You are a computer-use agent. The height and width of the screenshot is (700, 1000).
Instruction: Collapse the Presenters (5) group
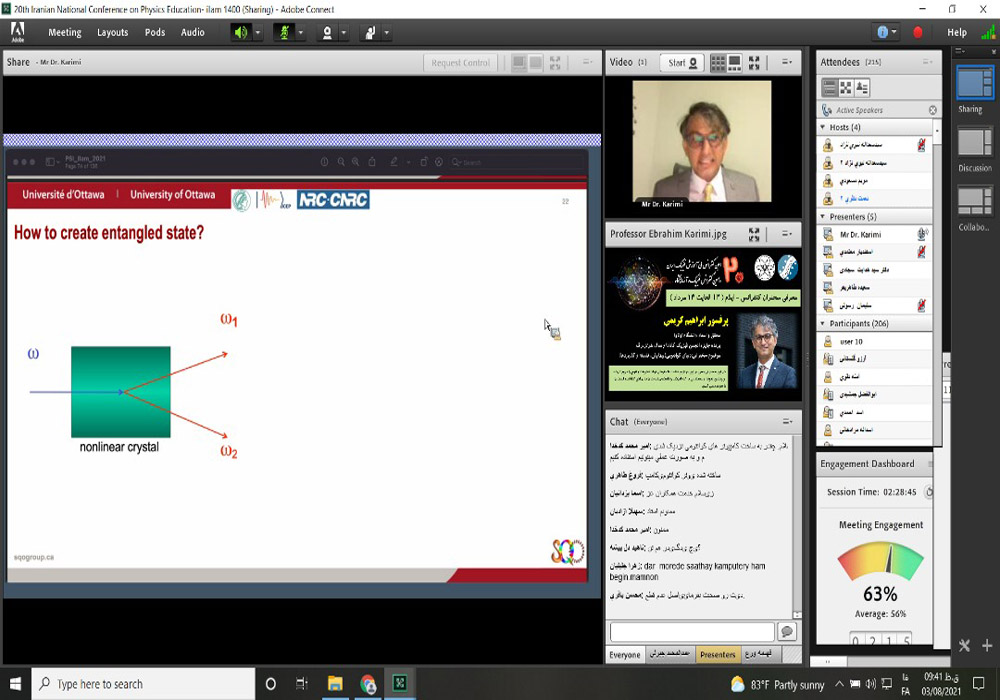click(x=823, y=216)
